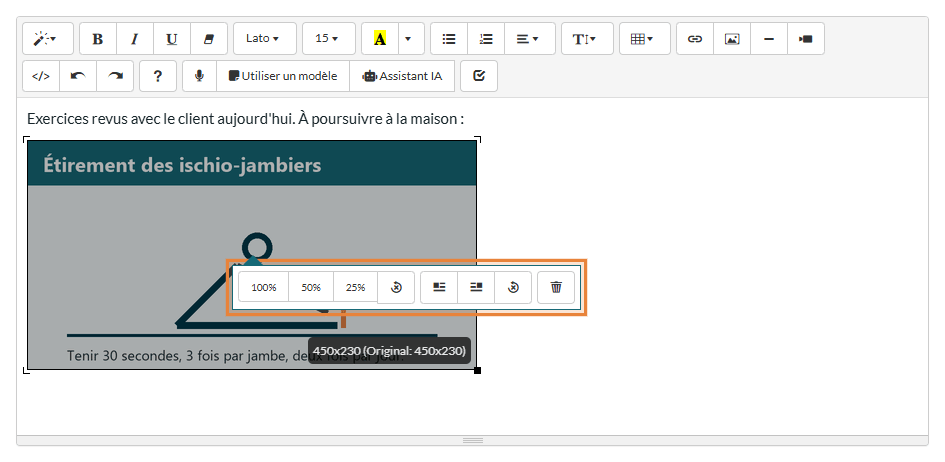Redo the last edit
945x462 pixels.
115,76
